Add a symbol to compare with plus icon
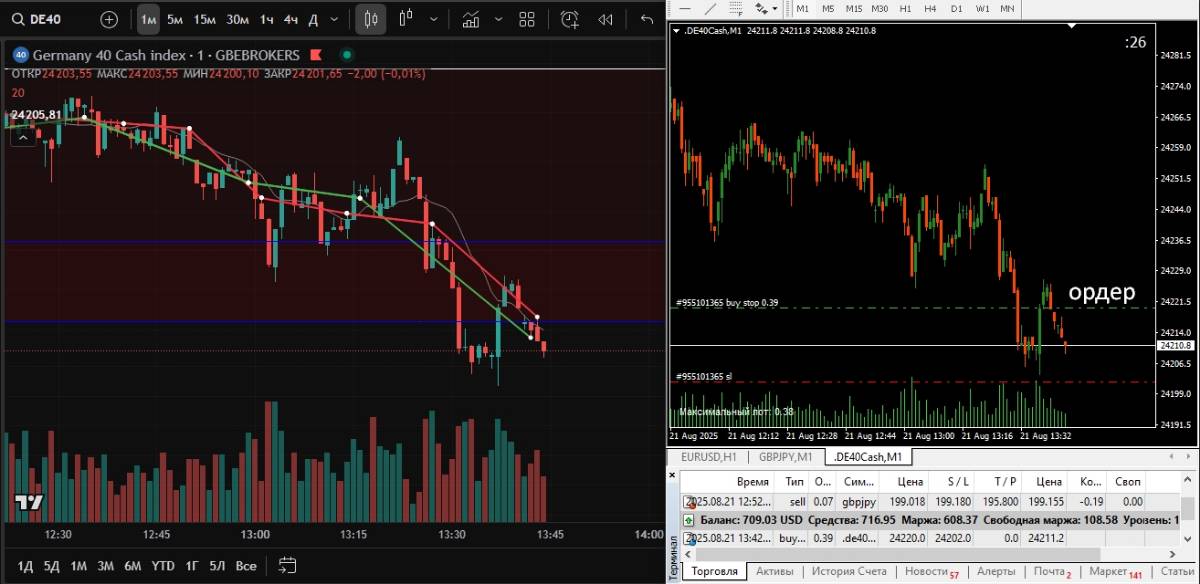The width and height of the screenshot is (1200, 584). coord(109,19)
